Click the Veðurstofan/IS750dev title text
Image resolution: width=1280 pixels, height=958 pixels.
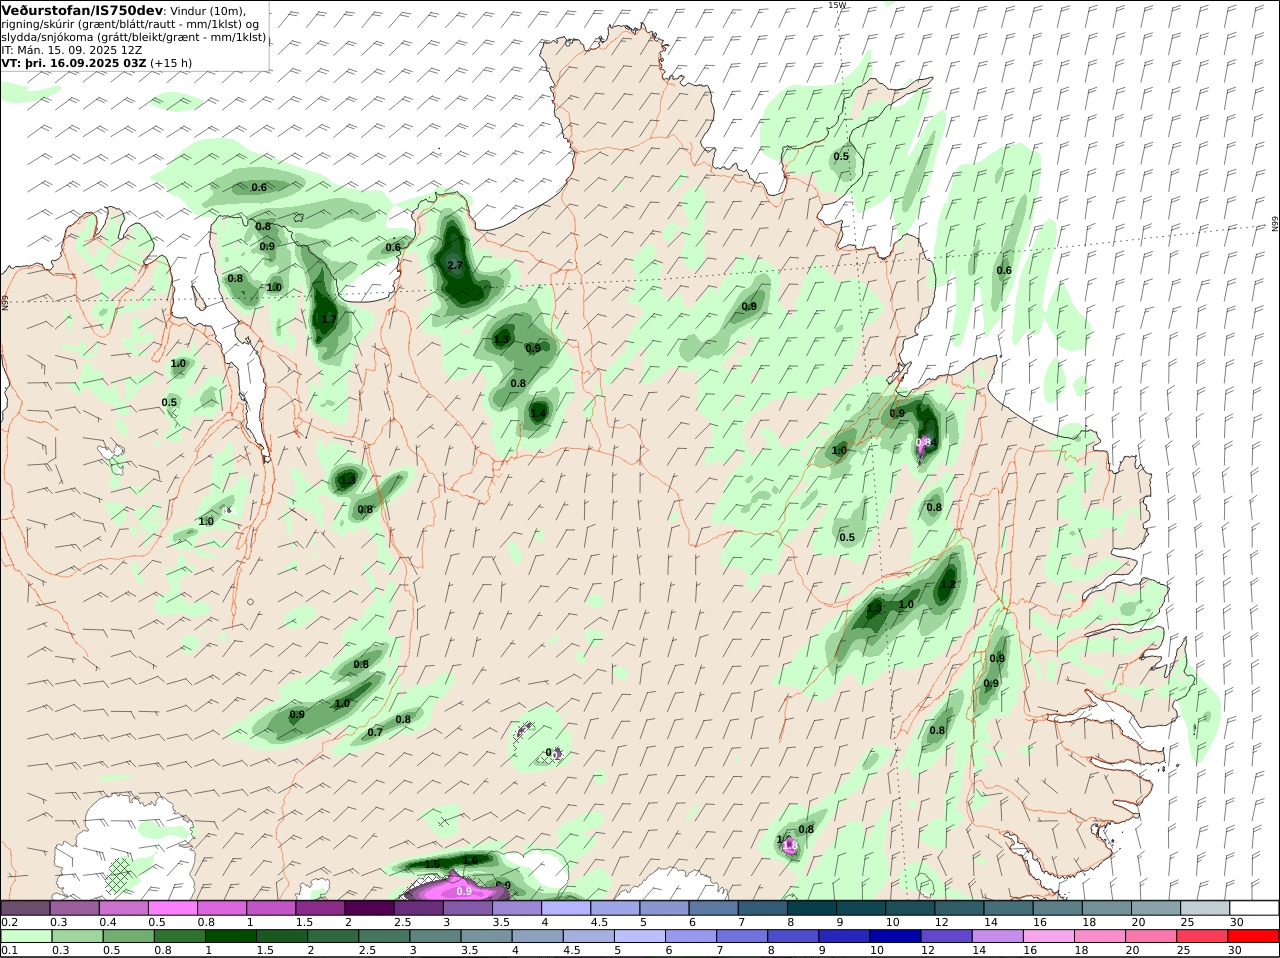[x=82, y=10]
